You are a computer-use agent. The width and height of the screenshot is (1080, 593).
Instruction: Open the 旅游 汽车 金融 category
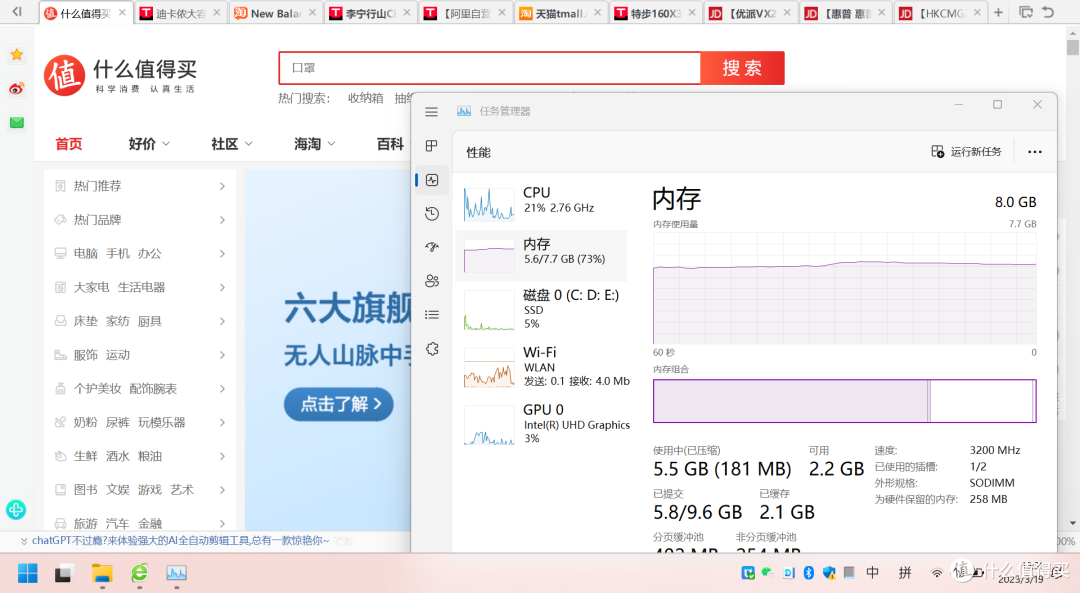click(x=141, y=522)
